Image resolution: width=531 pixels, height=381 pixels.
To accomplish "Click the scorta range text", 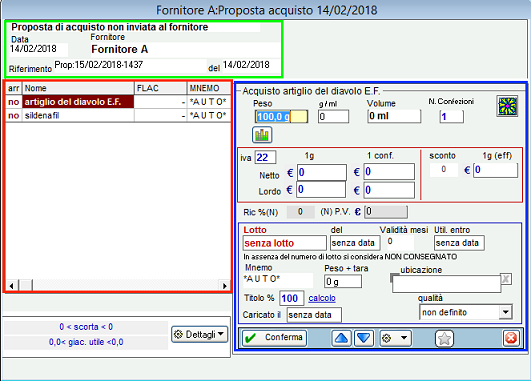I will point(86,327).
